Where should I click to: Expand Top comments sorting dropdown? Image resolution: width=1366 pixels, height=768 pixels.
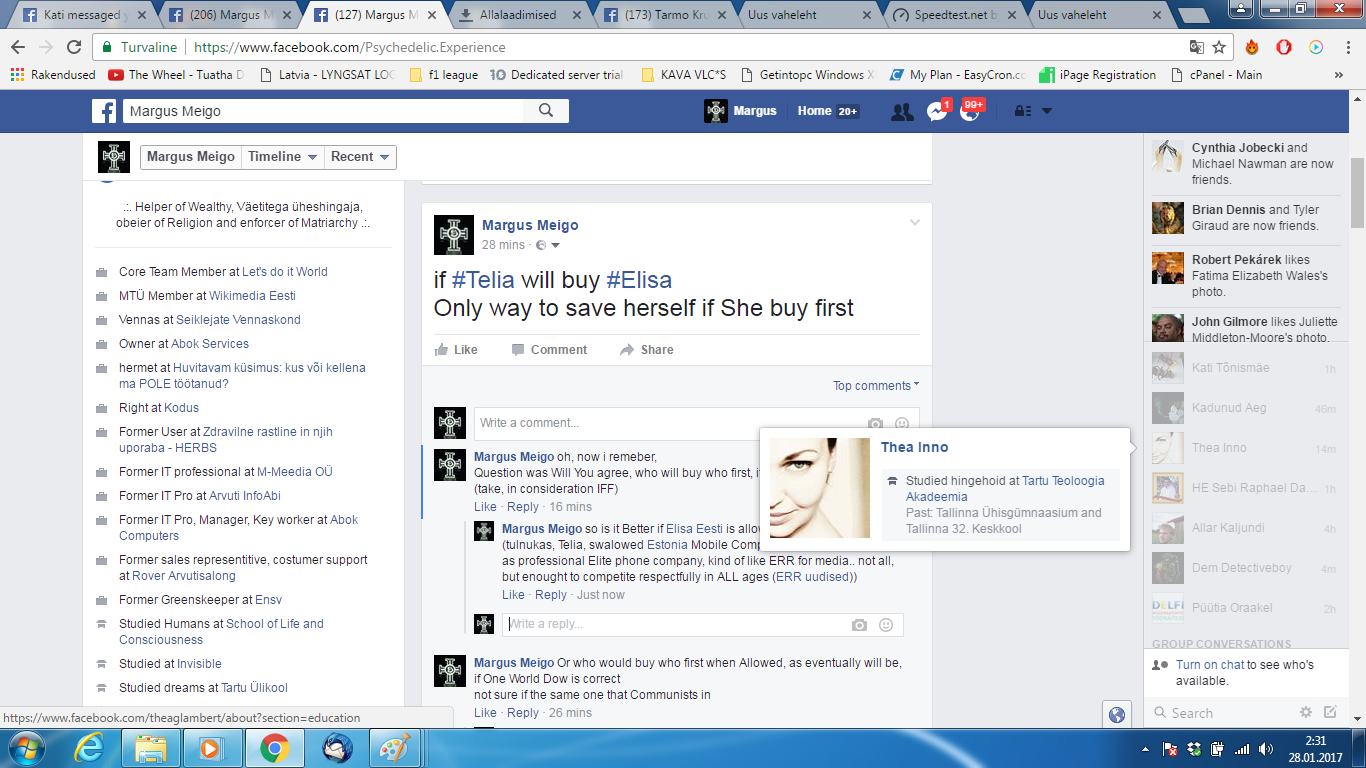[x=876, y=386]
